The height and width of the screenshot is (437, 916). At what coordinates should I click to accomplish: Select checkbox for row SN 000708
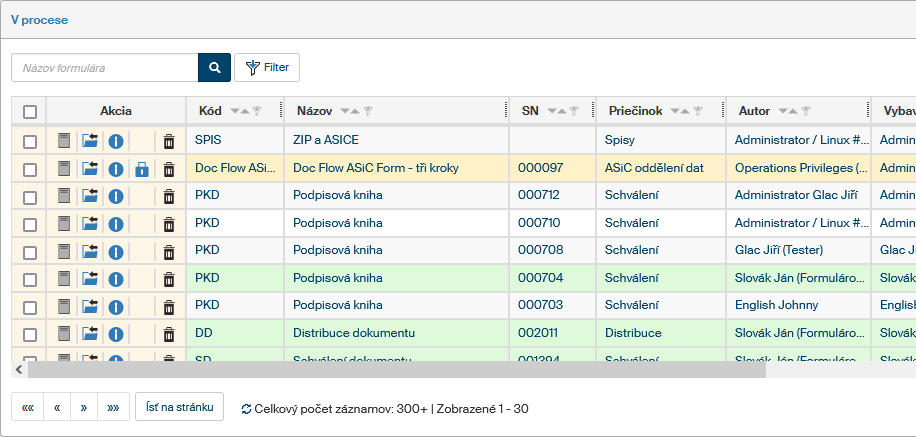pyautogui.click(x=30, y=251)
